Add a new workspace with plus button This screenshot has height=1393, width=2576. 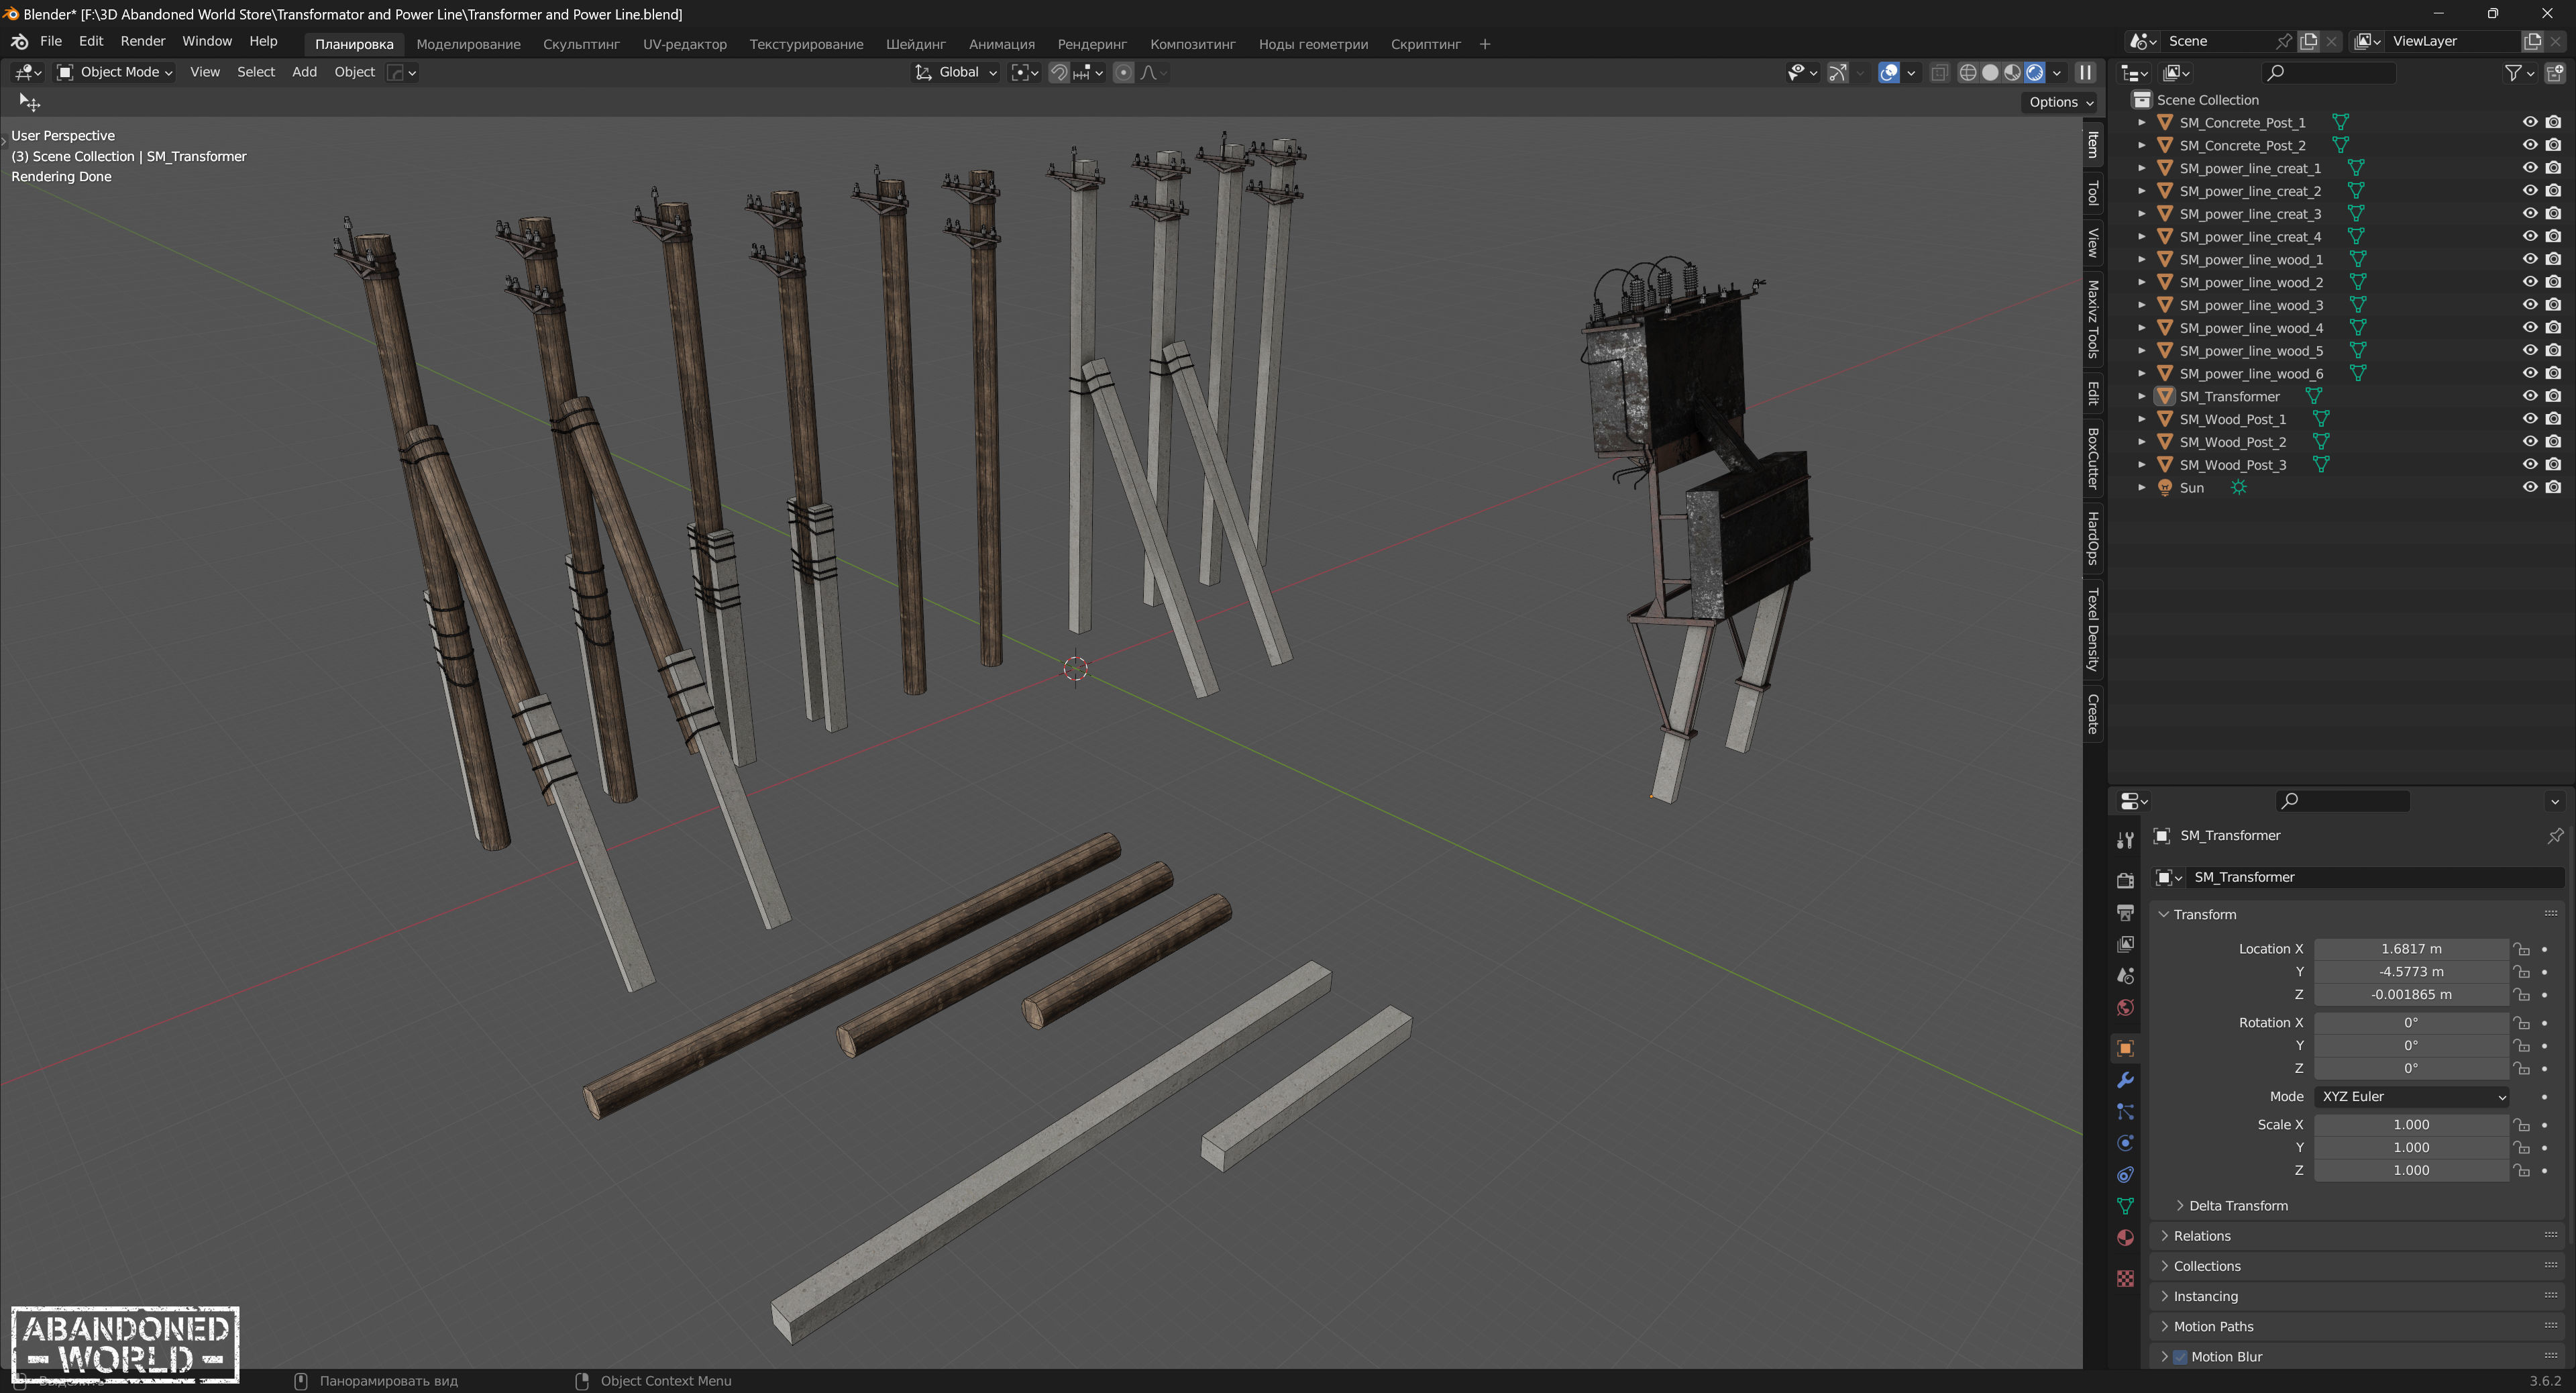click(x=1484, y=44)
